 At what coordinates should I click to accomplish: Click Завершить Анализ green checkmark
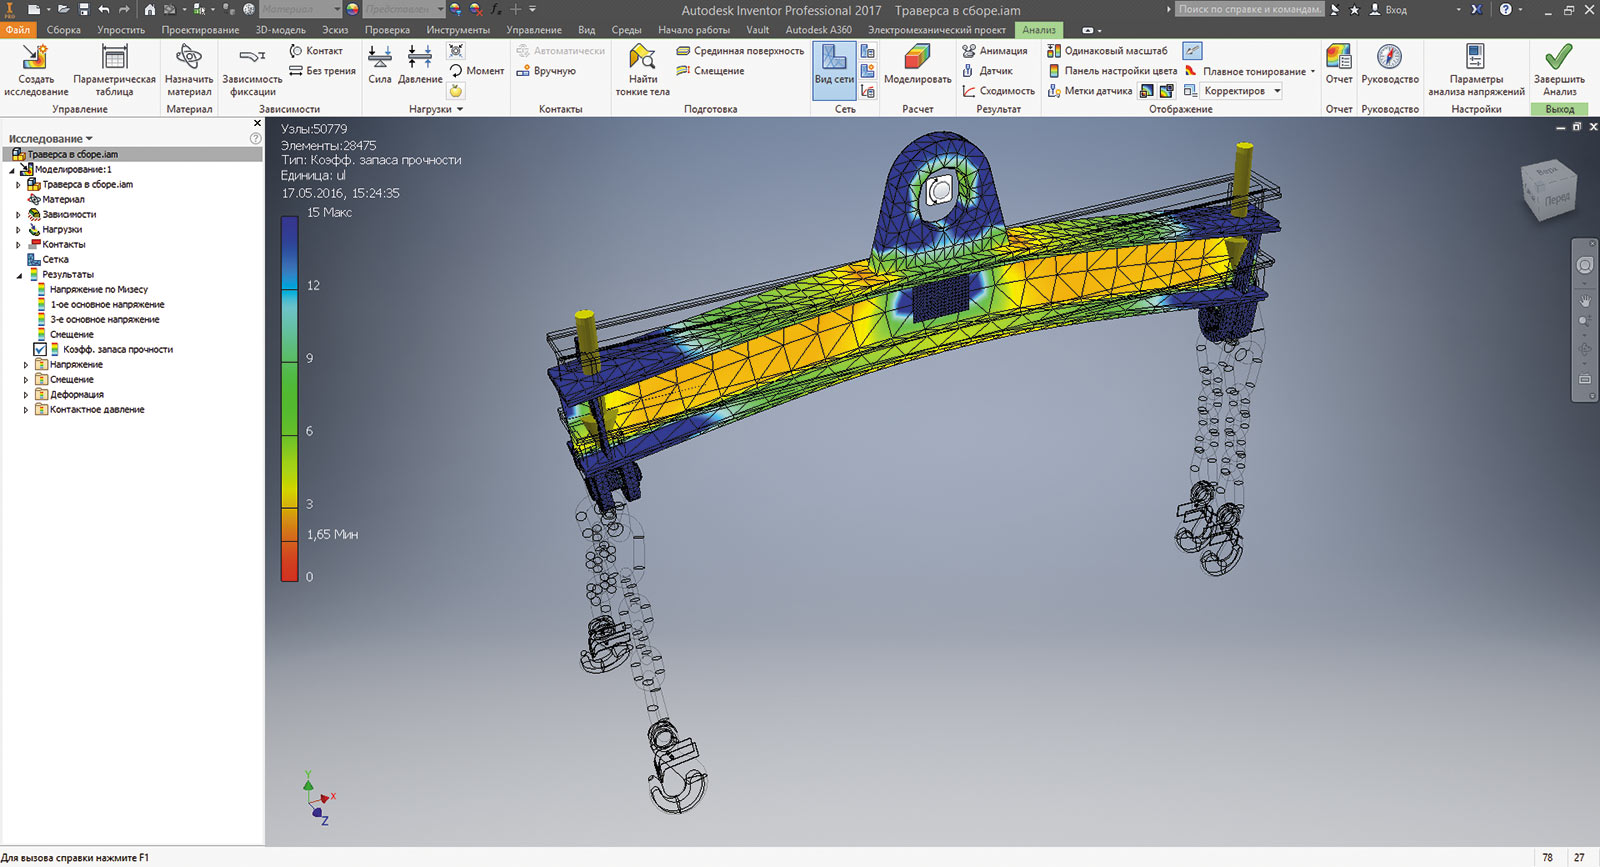(x=1559, y=70)
